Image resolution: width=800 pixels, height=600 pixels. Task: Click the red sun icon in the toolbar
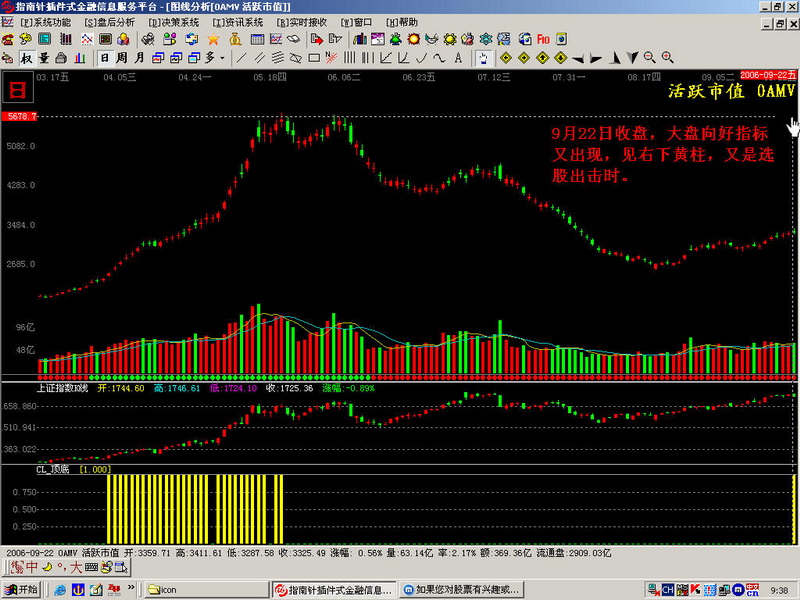pos(414,39)
